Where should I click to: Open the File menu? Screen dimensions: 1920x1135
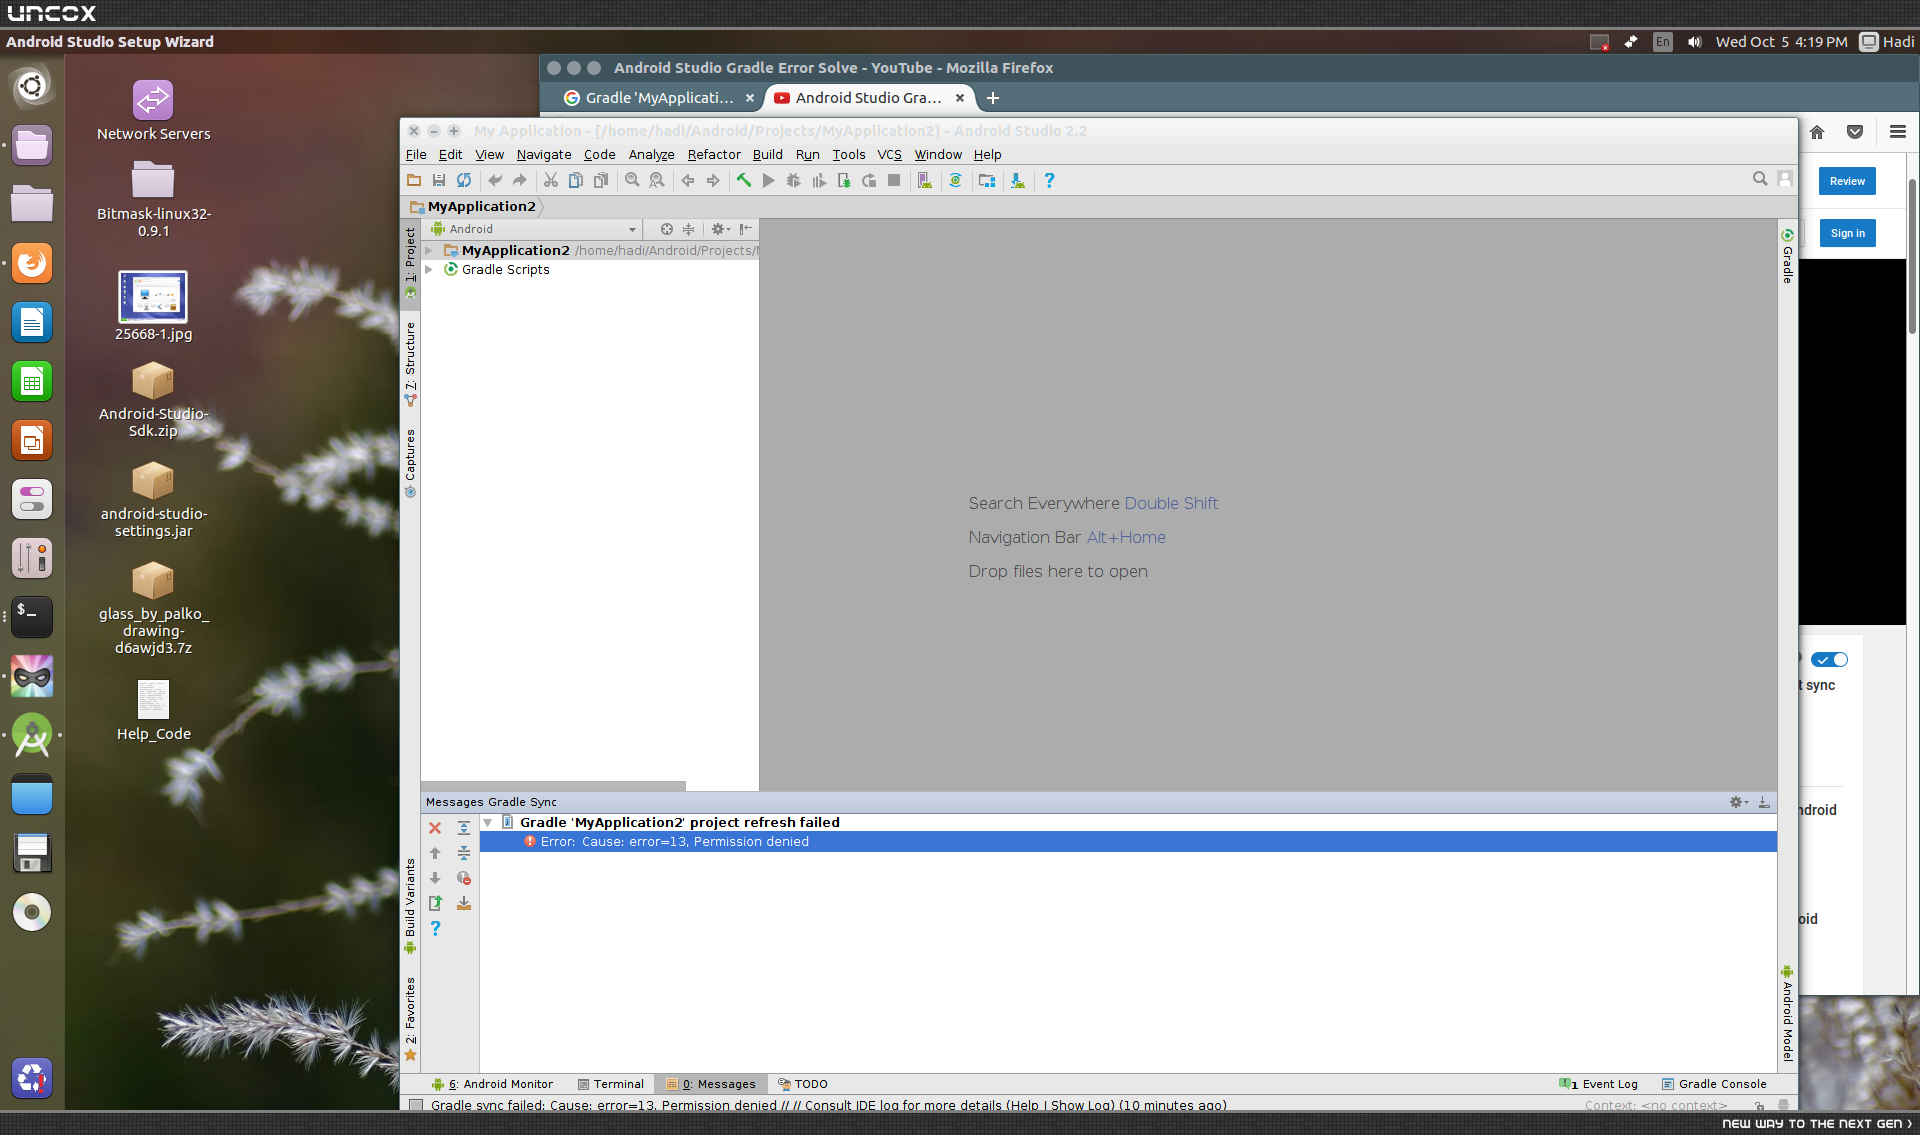click(x=416, y=155)
